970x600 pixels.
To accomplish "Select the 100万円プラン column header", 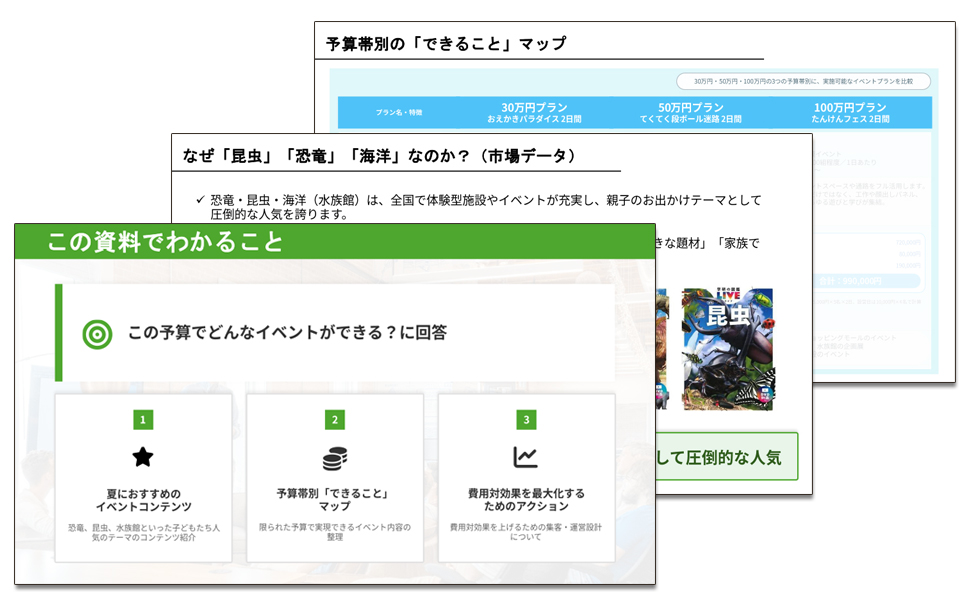I will [849, 113].
